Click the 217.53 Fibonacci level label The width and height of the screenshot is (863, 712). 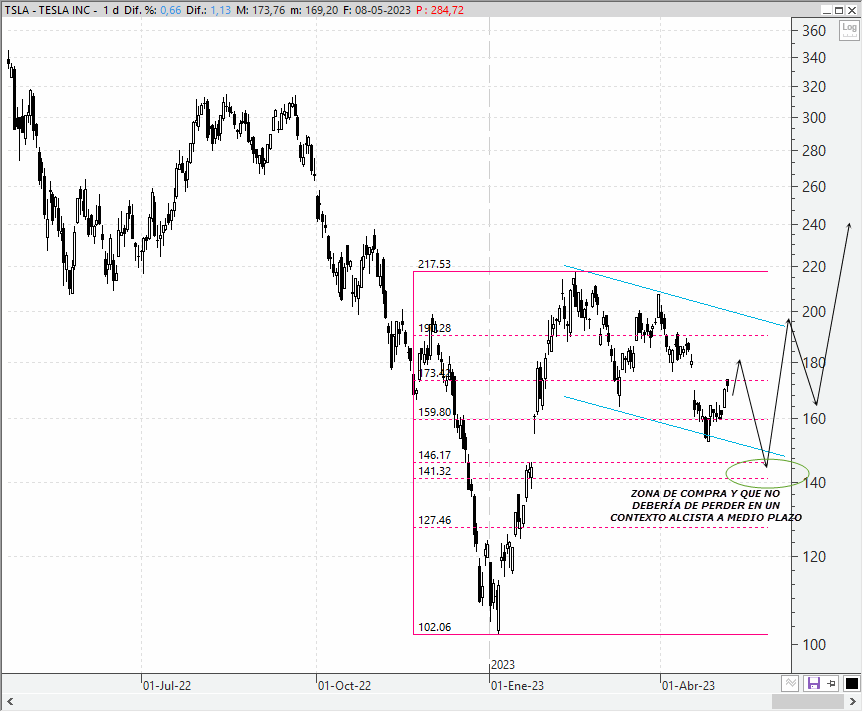click(434, 264)
